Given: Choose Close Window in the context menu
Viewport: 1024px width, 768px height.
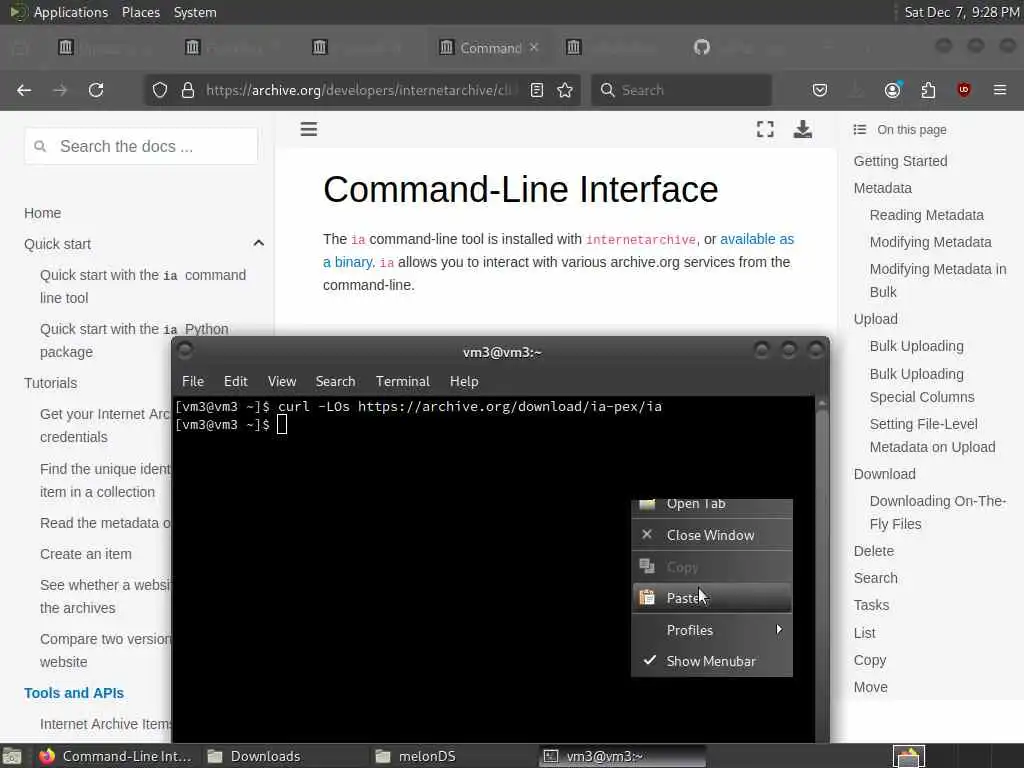Looking at the screenshot, I should 712,535.
